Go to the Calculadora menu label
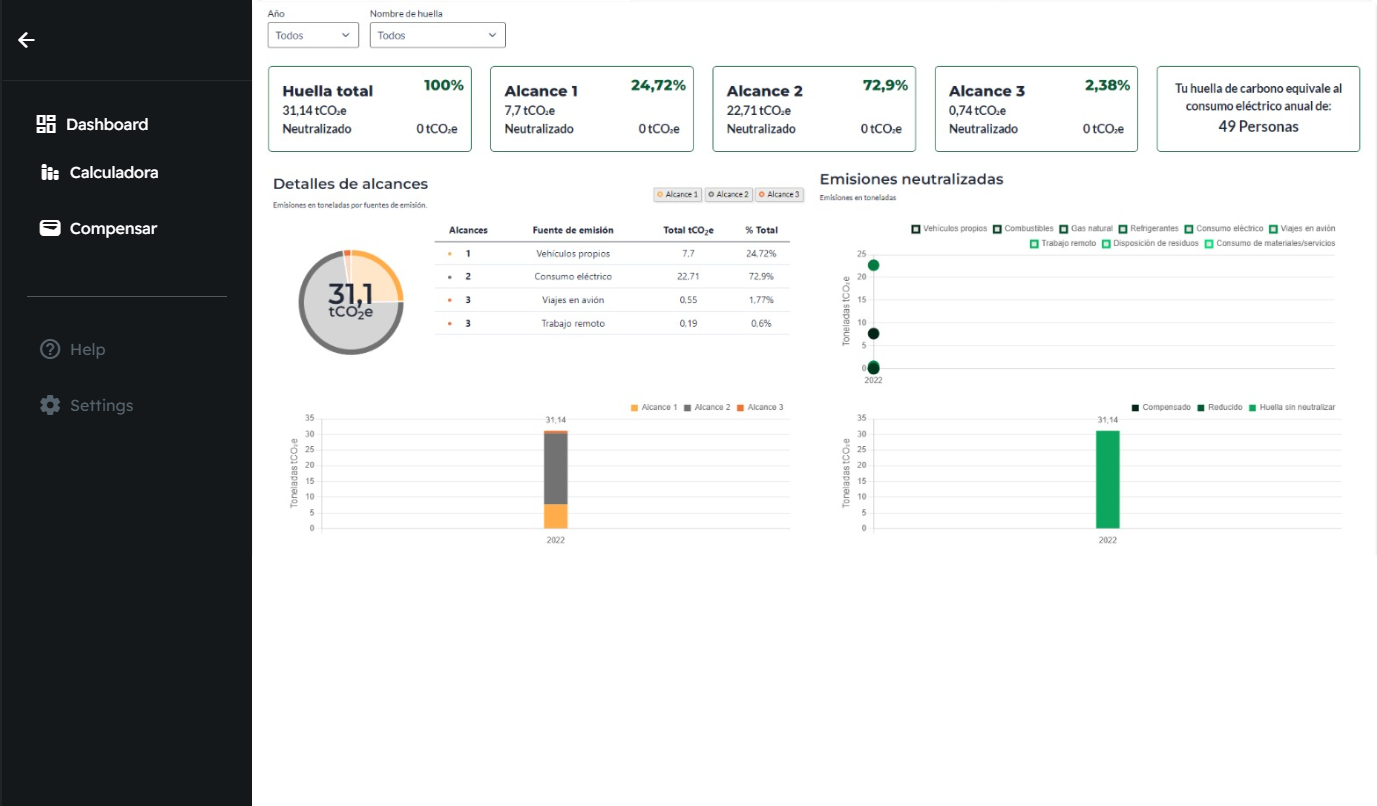The width and height of the screenshot is (1377, 806). coord(114,172)
